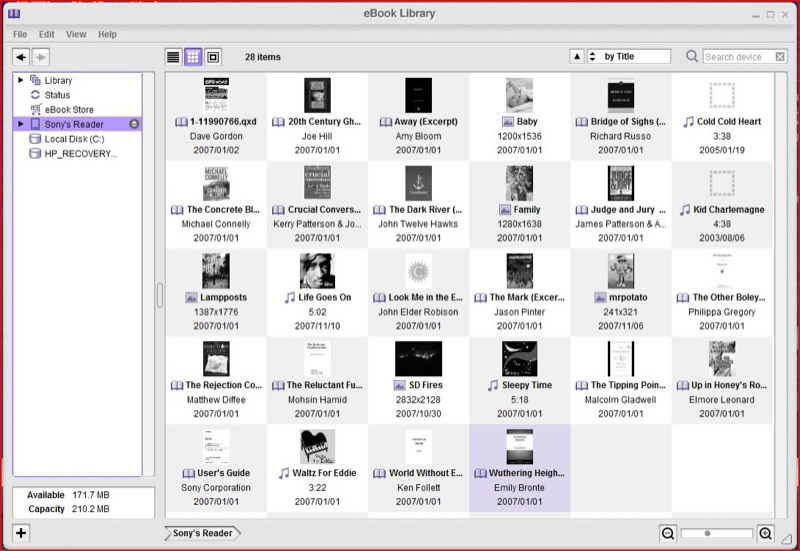The height and width of the screenshot is (551, 800).
Task: Select Look Me in the Eye cover
Action: pyautogui.click(x=418, y=271)
